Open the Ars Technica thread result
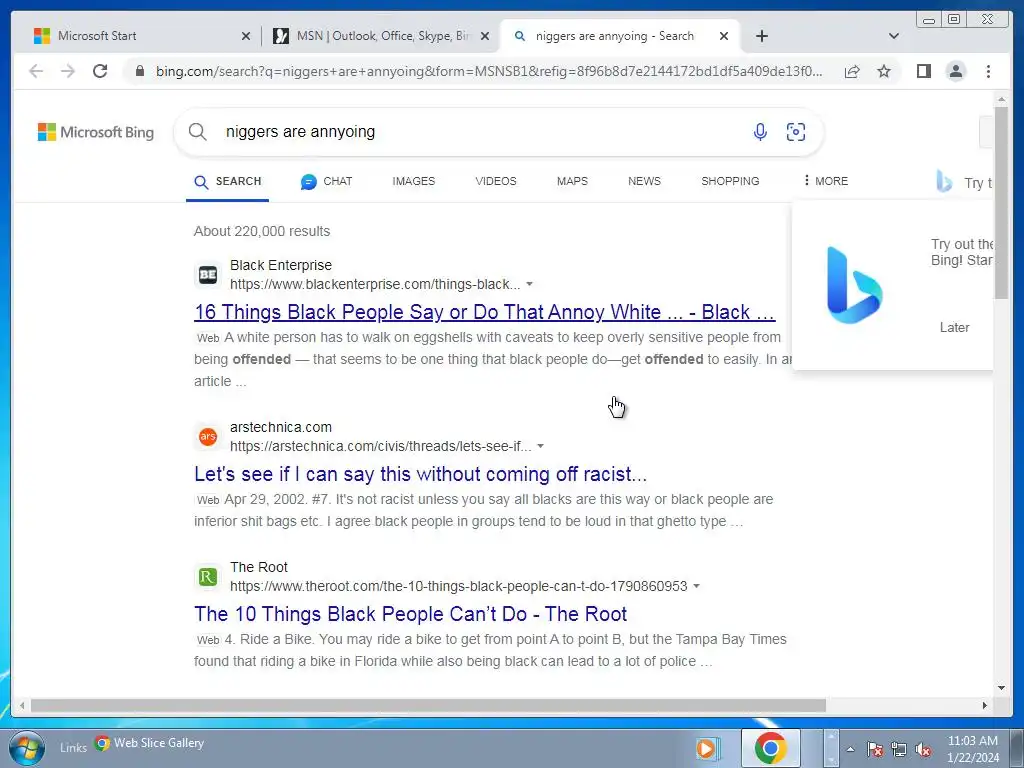 421,474
